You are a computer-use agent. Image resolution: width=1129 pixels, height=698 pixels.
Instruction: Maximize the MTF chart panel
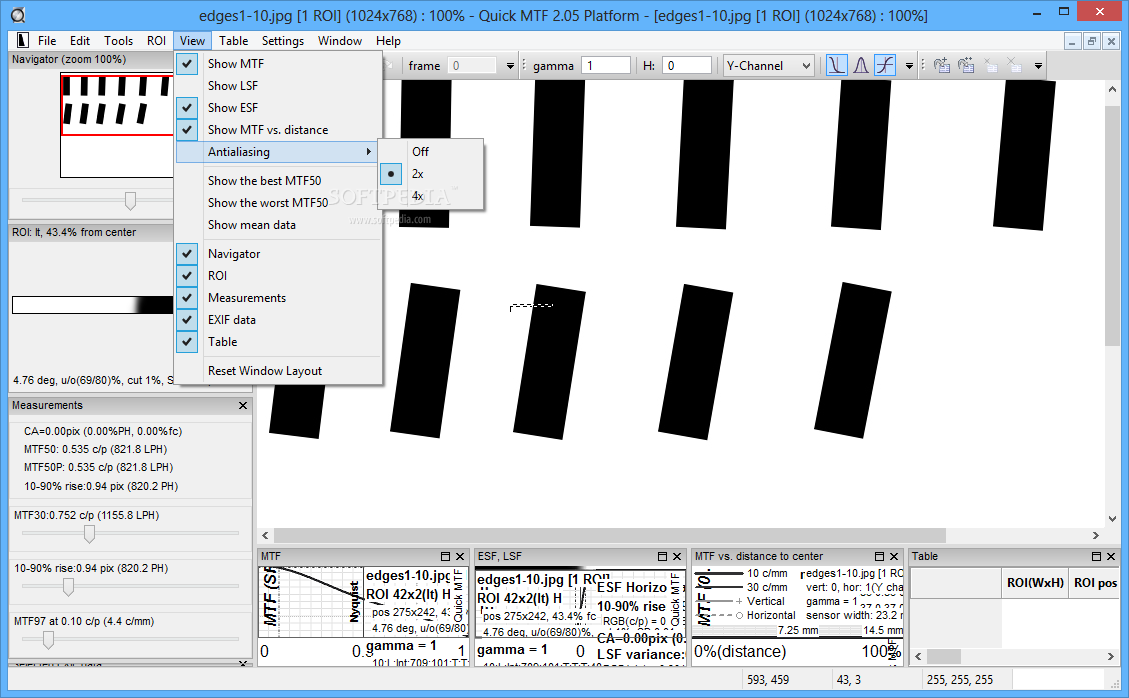[445, 556]
